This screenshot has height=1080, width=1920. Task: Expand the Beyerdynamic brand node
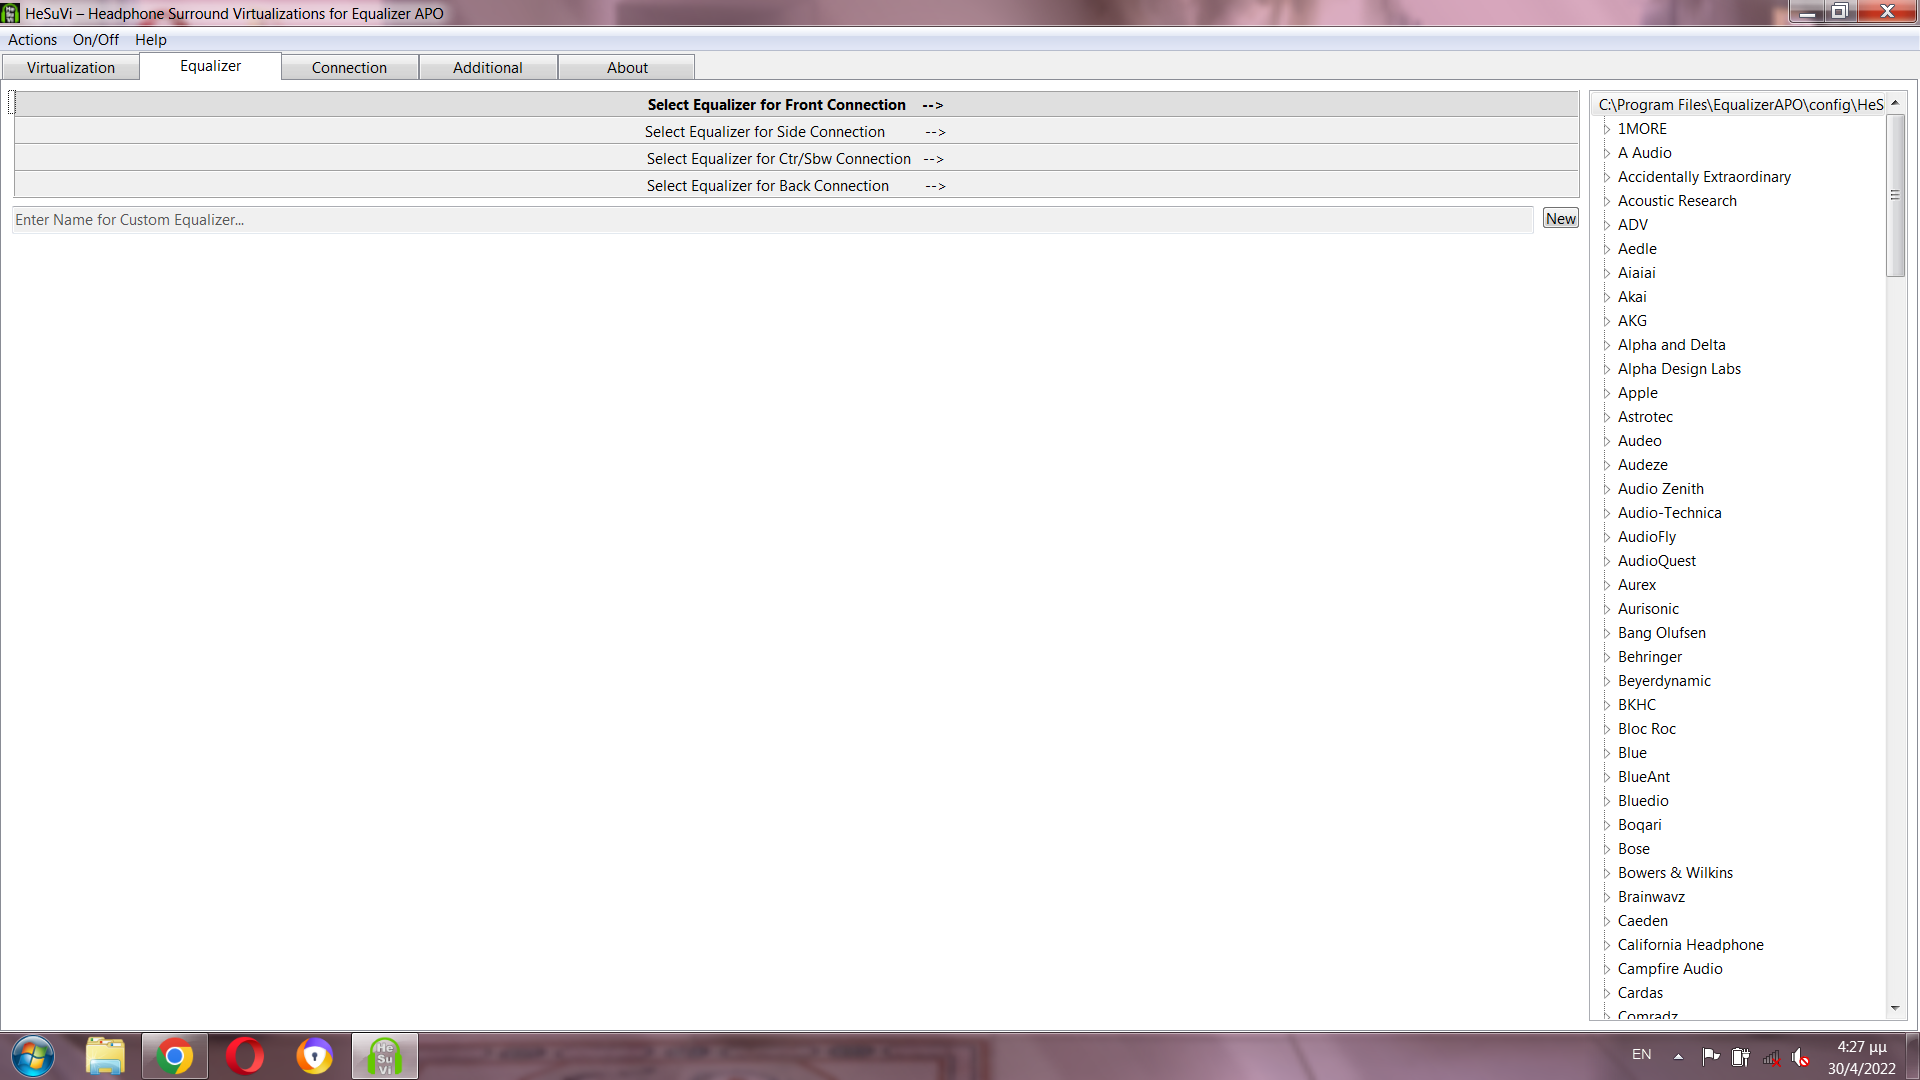click(1607, 681)
